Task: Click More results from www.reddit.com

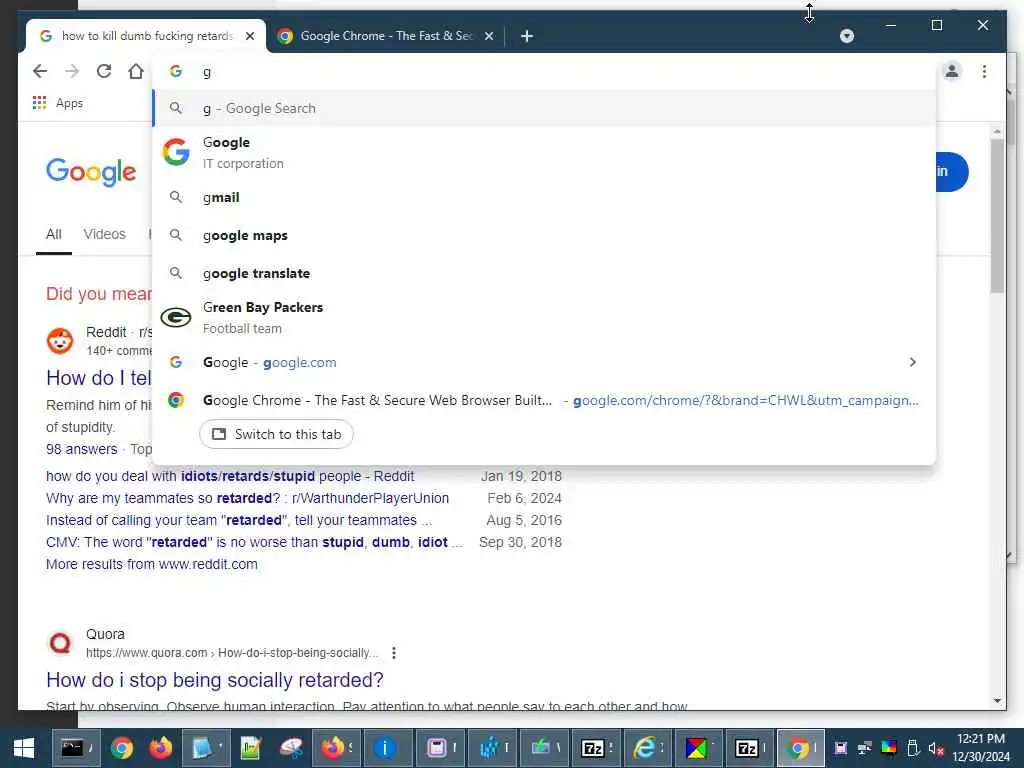Action: pos(152,564)
